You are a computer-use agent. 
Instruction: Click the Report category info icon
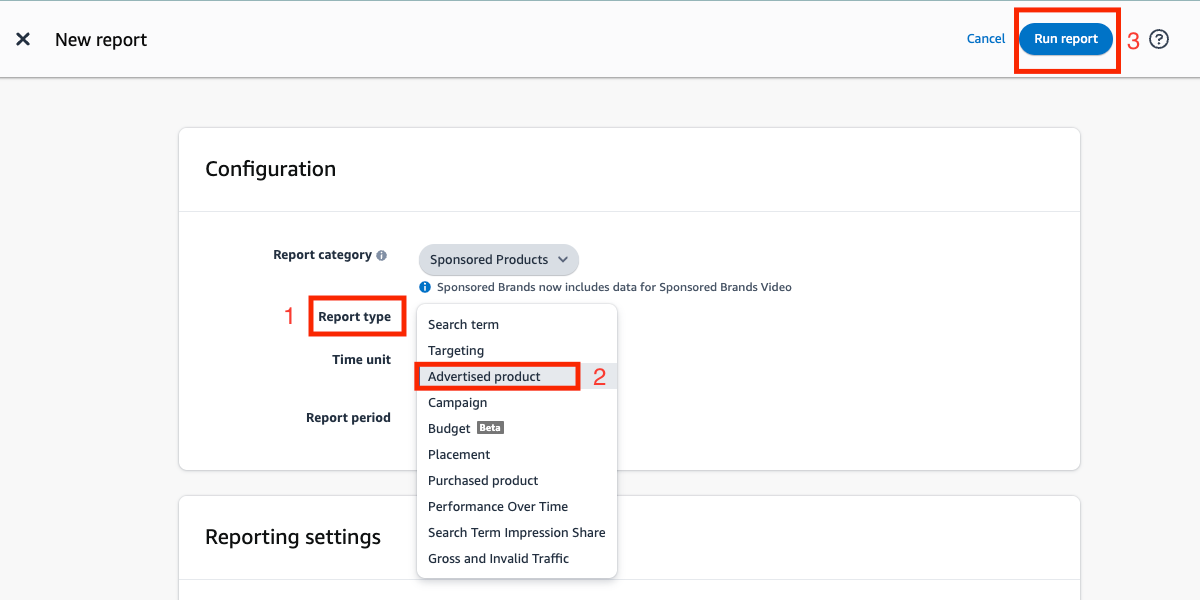tap(382, 256)
